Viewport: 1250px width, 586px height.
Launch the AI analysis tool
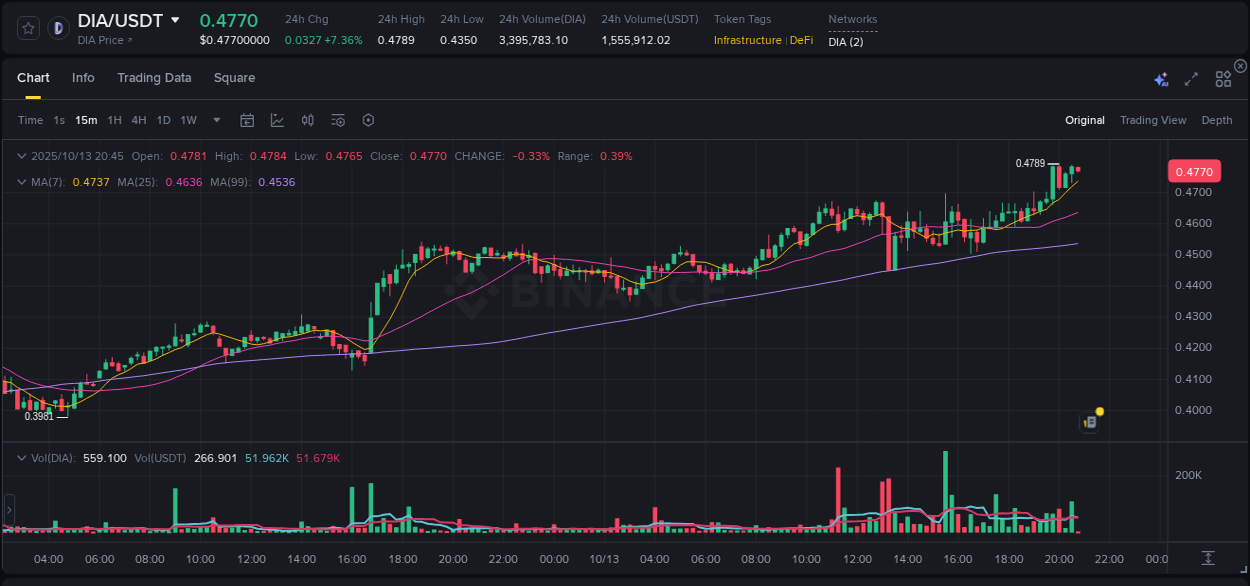1161,78
